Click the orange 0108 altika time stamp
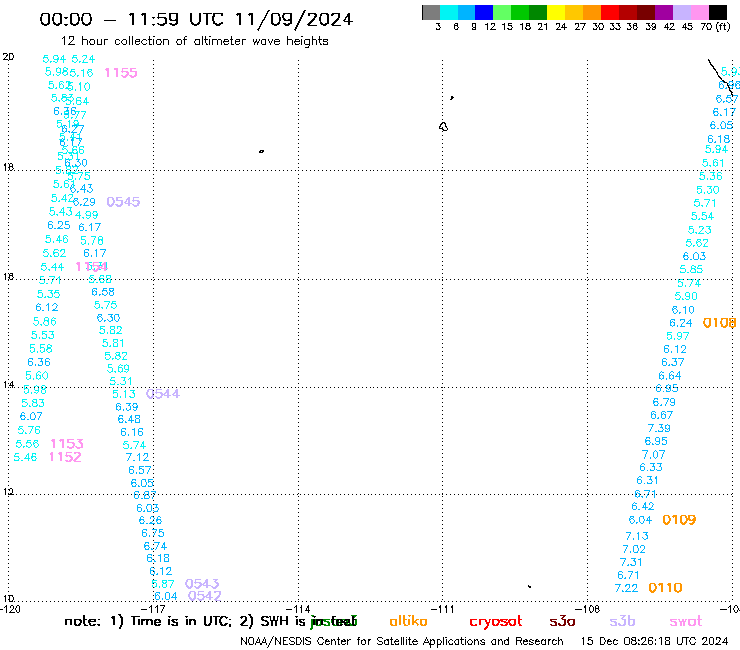Viewport: 740px width, 650px height. pyautogui.click(x=719, y=323)
